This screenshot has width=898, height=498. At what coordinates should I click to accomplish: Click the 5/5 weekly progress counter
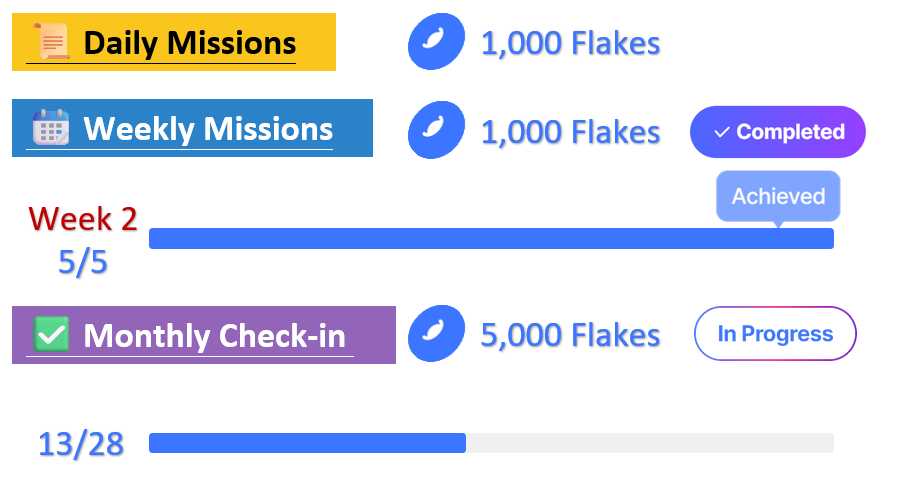click(83, 262)
